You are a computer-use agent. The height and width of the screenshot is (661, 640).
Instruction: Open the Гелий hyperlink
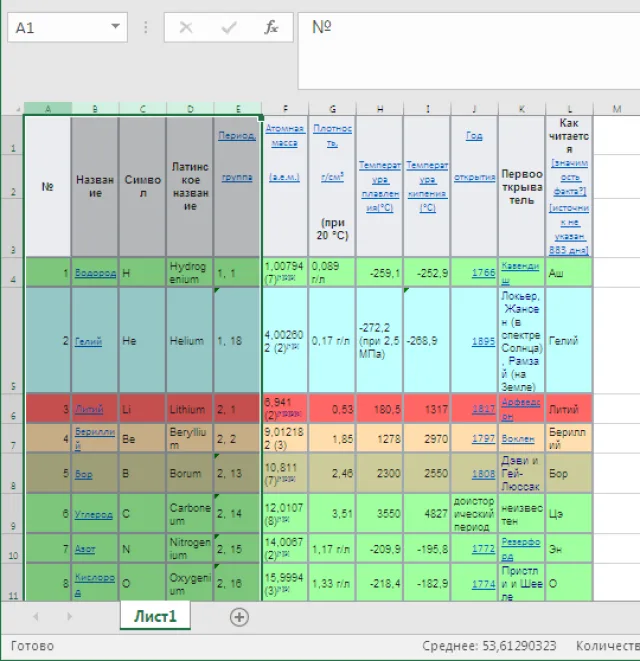coord(89,341)
